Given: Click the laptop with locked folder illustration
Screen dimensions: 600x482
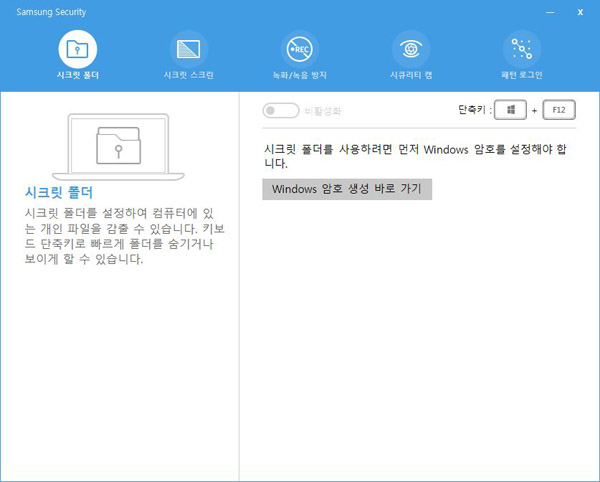Looking at the screenshot, I should pyautogui.click(x=118, y=147).
